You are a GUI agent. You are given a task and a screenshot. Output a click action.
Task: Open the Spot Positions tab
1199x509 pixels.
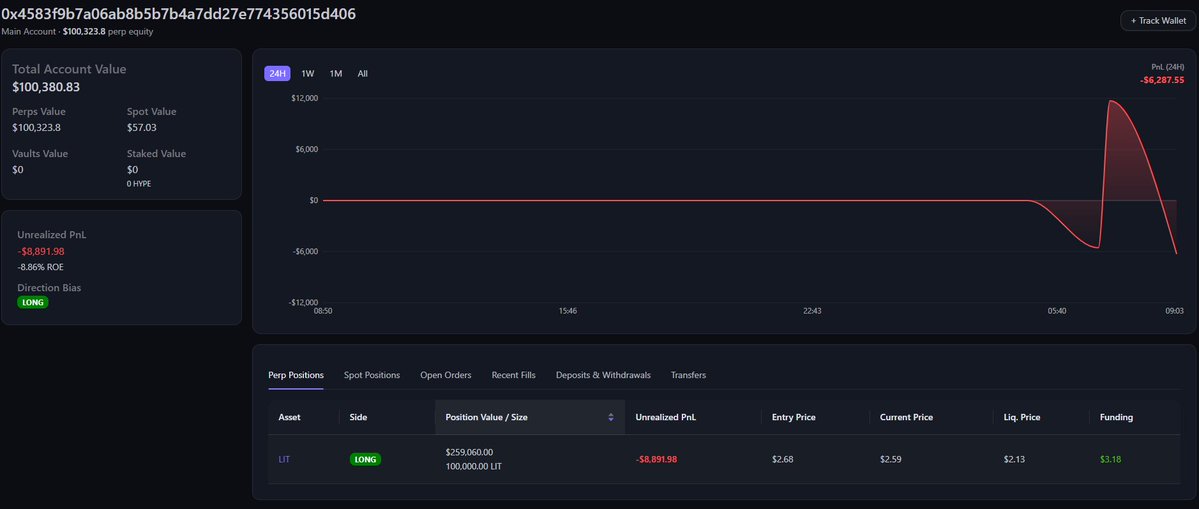point(372,375)
